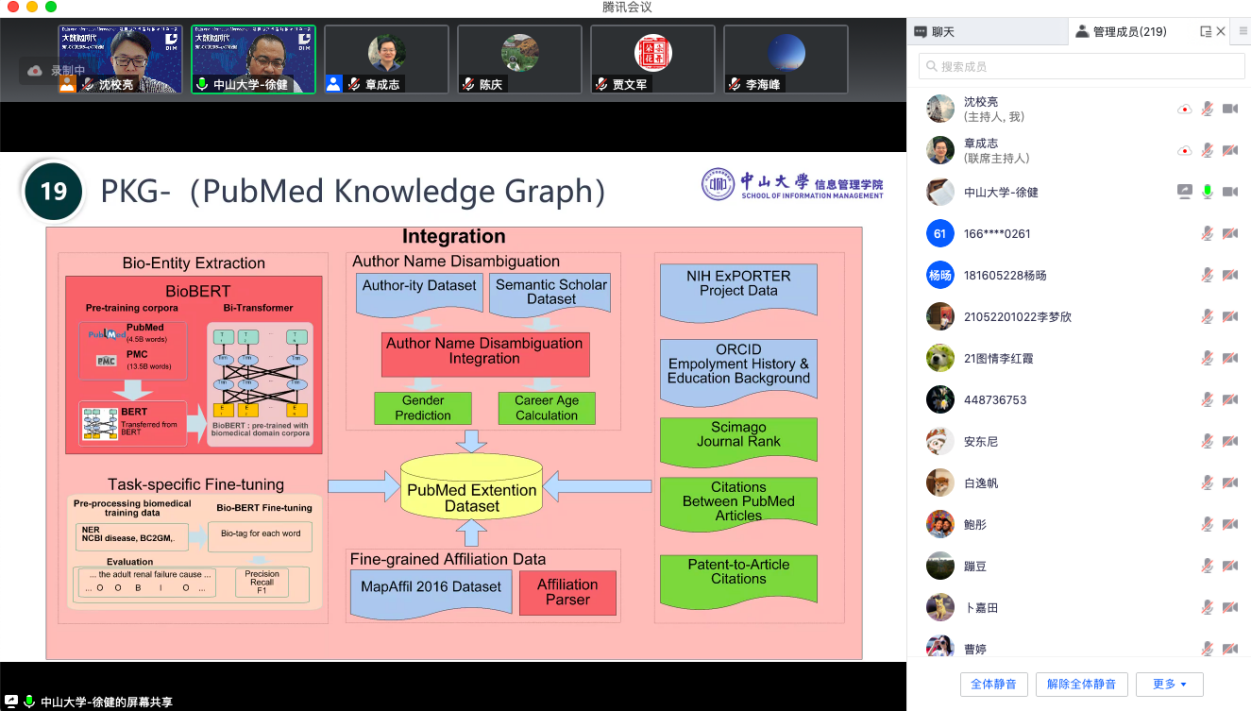Open the 更多 dropdown

(1169, 684)
